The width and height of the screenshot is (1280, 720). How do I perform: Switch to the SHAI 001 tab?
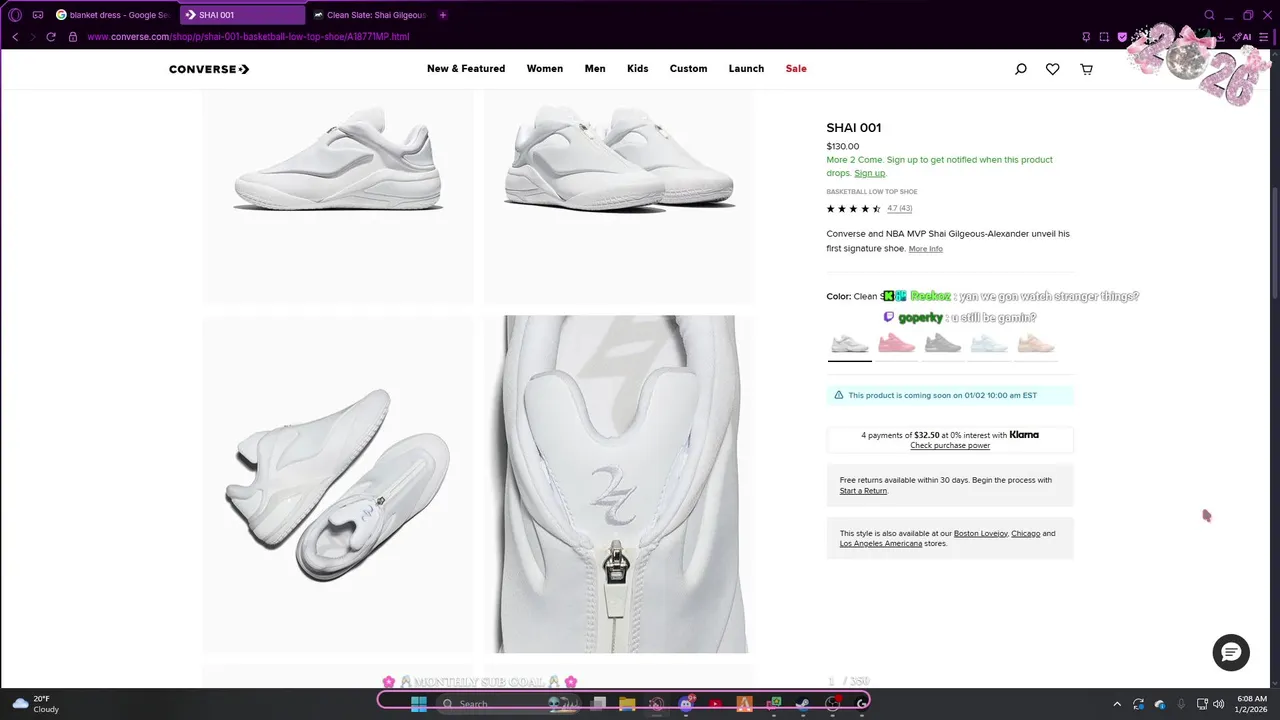pyautogui.click(x=243, y=15)
